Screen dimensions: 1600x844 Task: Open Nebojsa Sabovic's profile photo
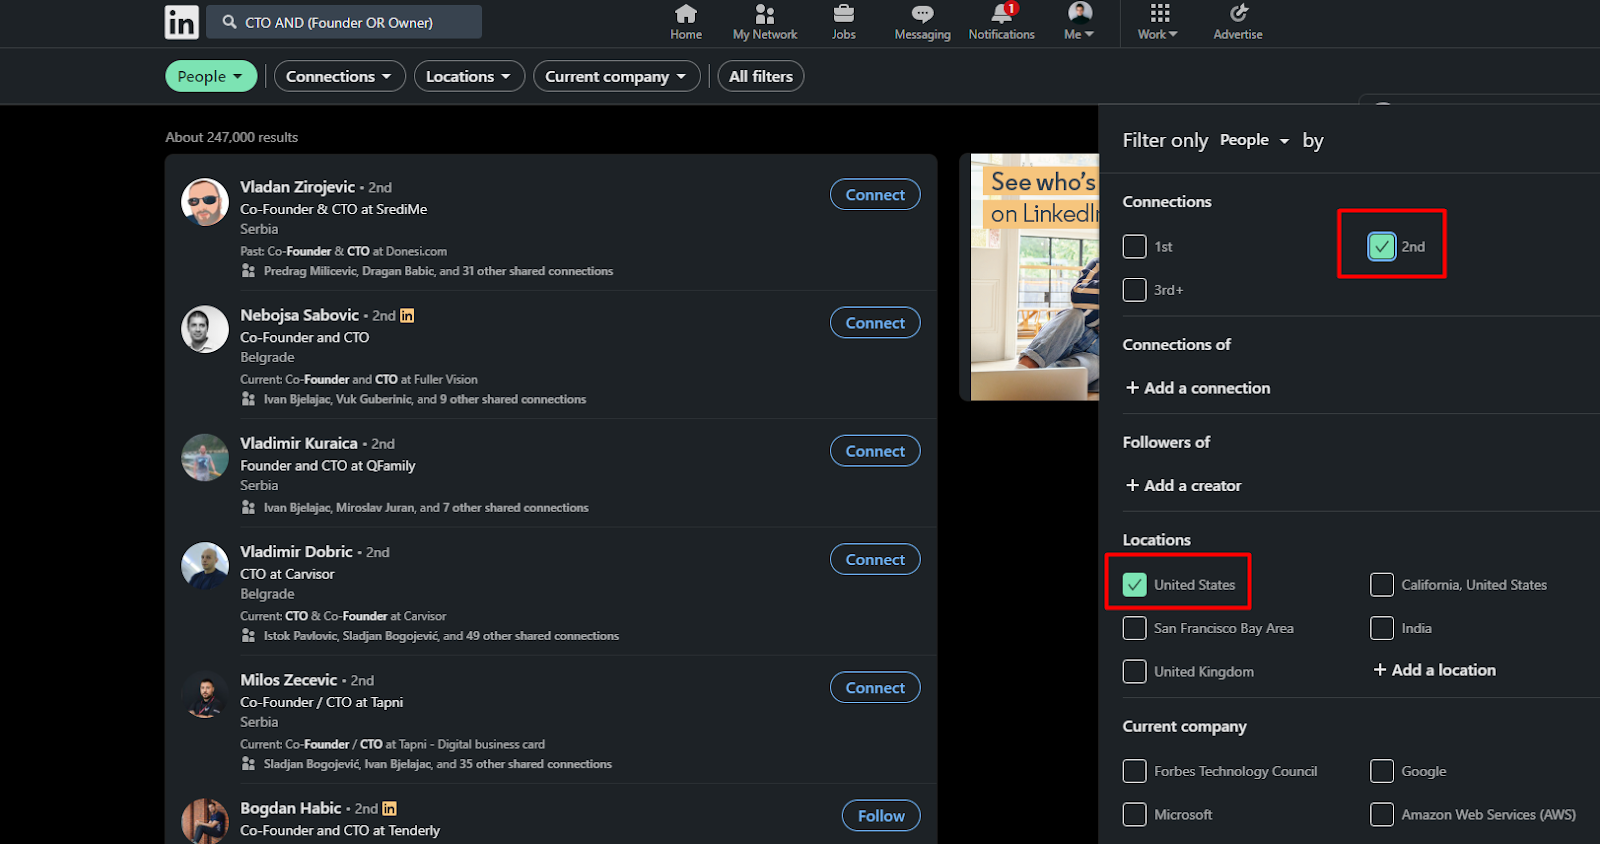pos(205,330)
